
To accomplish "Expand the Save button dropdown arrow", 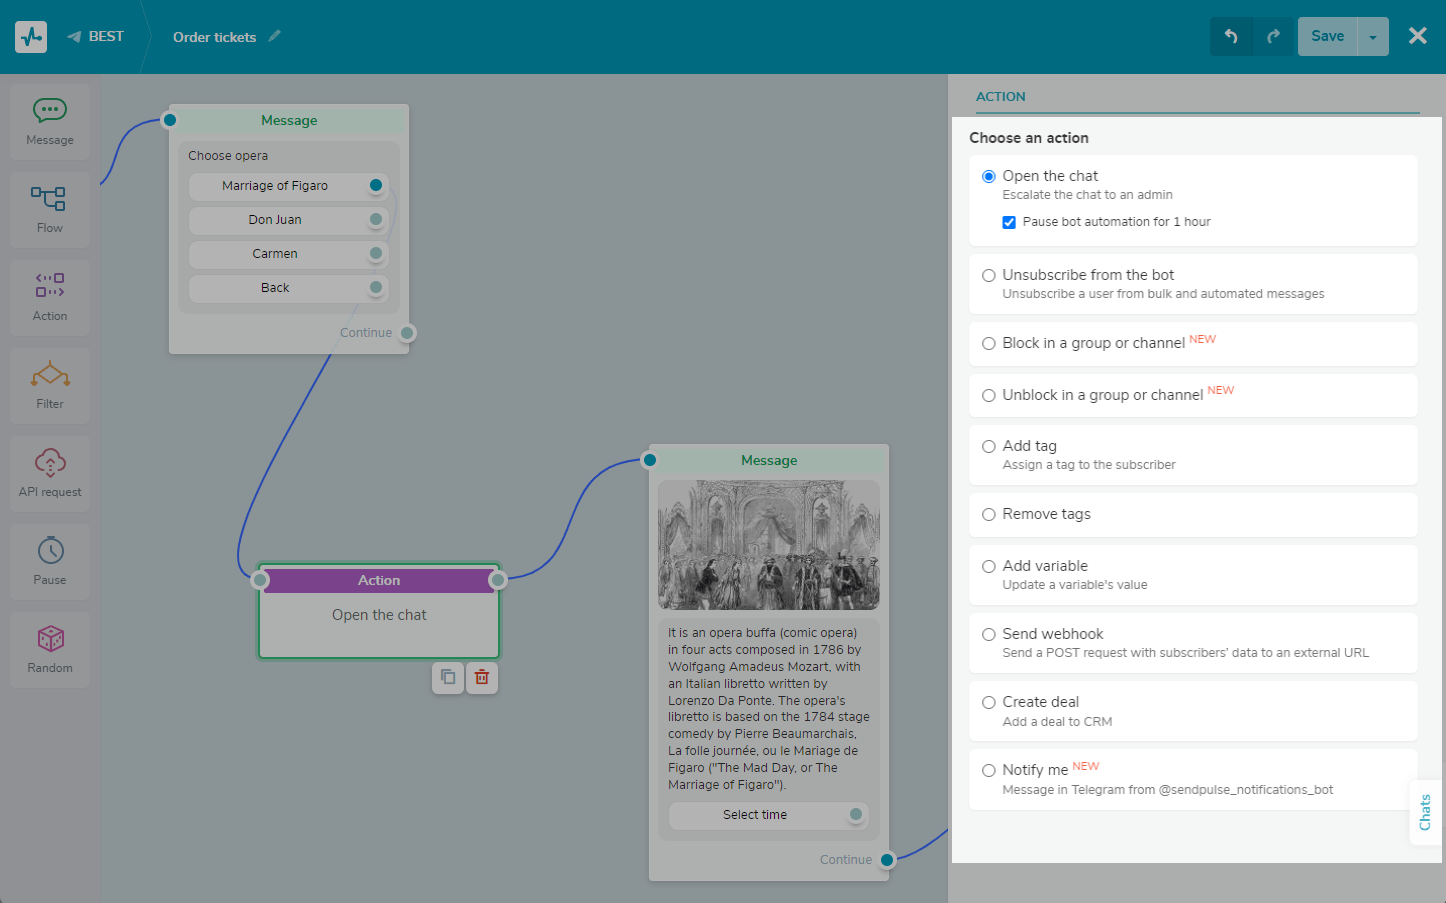I will [x=1373, y=37].
